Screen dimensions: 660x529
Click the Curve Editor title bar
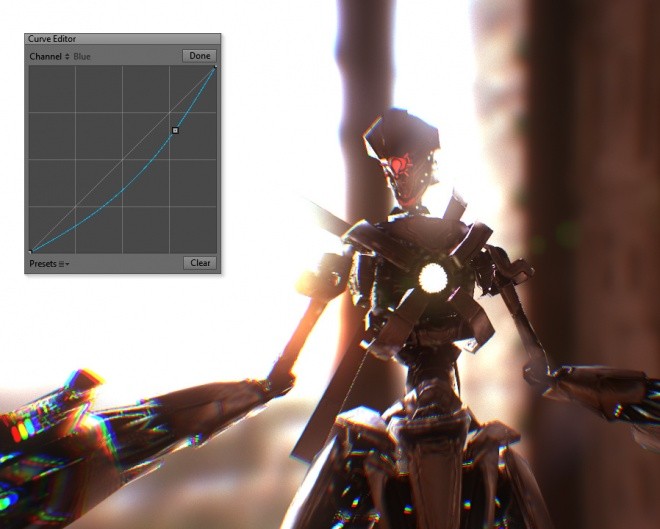click(x=122, y=39)
